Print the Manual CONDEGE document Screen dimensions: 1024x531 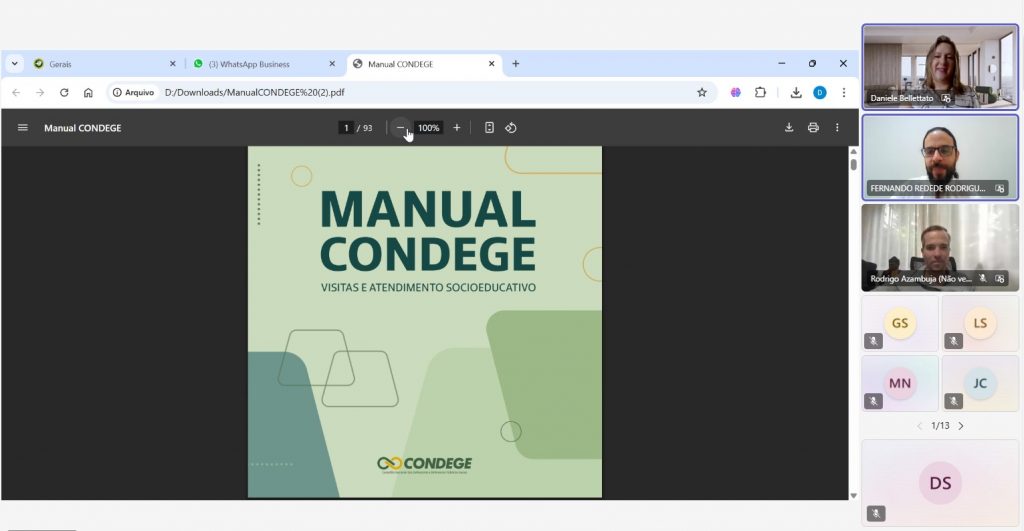click(813, 128)
